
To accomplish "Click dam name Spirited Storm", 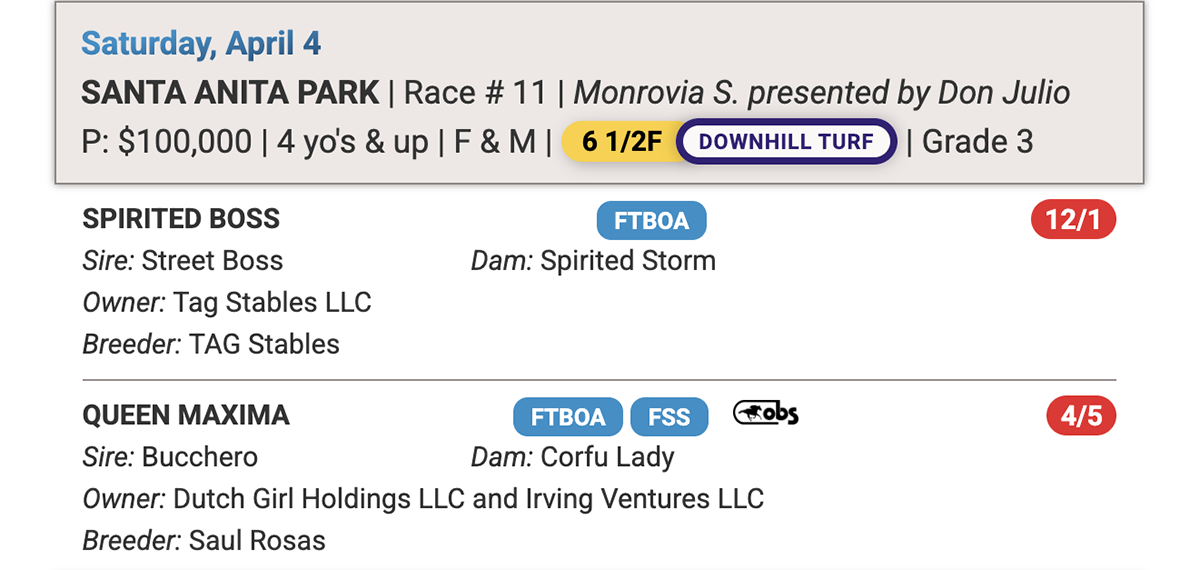I will tap(628, 261).
